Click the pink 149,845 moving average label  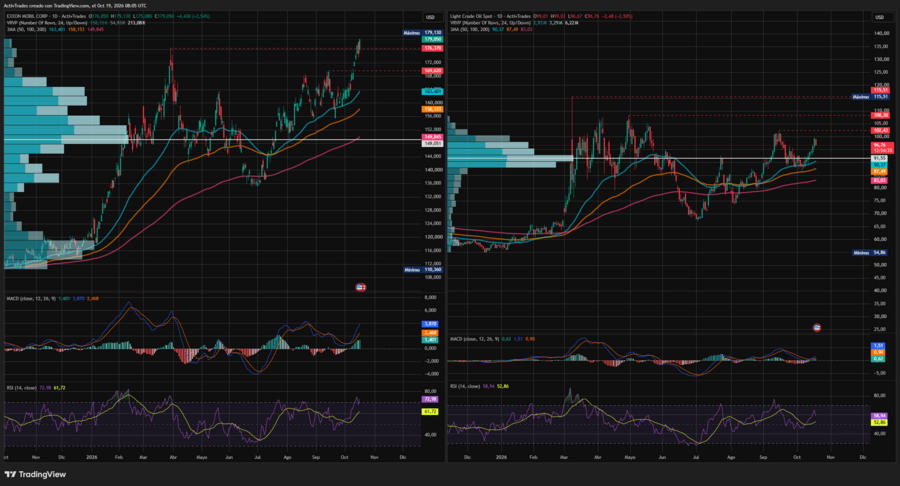pyautogui.click(x=432, y=137)
